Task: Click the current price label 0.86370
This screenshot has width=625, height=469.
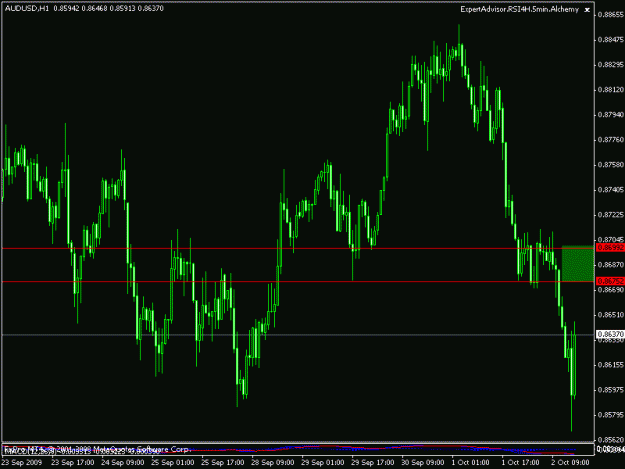Action: point(610,334)
